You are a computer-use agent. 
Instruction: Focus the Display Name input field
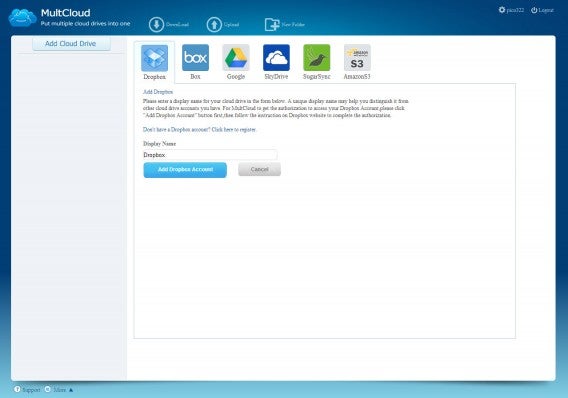click(210, 155)
